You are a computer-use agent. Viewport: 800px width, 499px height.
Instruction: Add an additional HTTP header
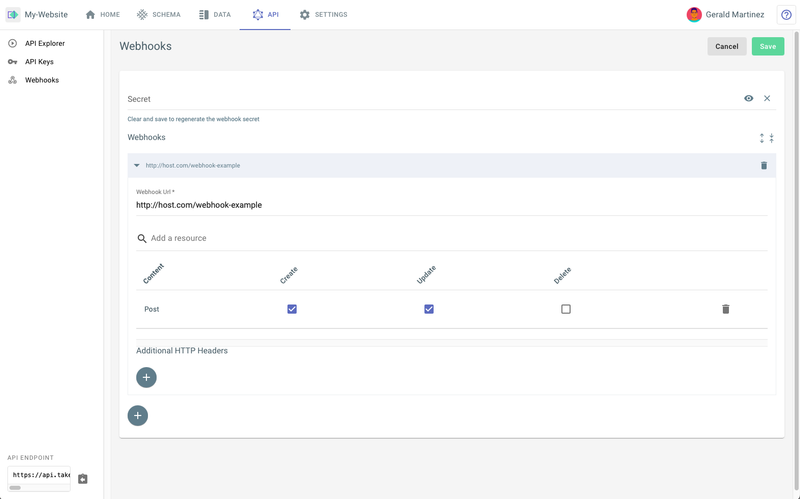click(146, 378)
